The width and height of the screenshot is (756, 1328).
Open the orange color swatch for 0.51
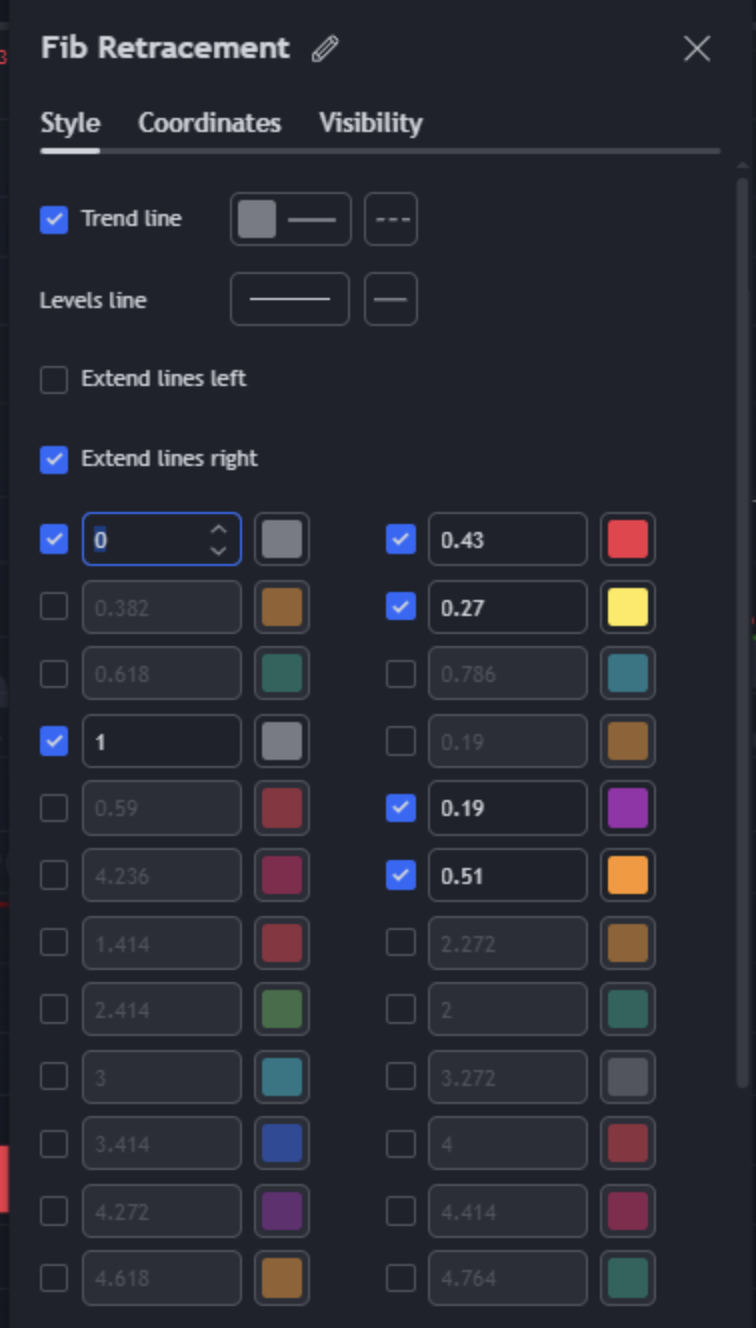(628, 875)
